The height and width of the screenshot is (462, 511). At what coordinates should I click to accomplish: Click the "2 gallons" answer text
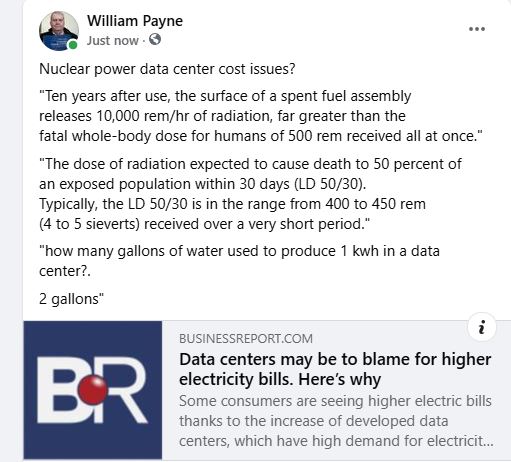(71, 299)
